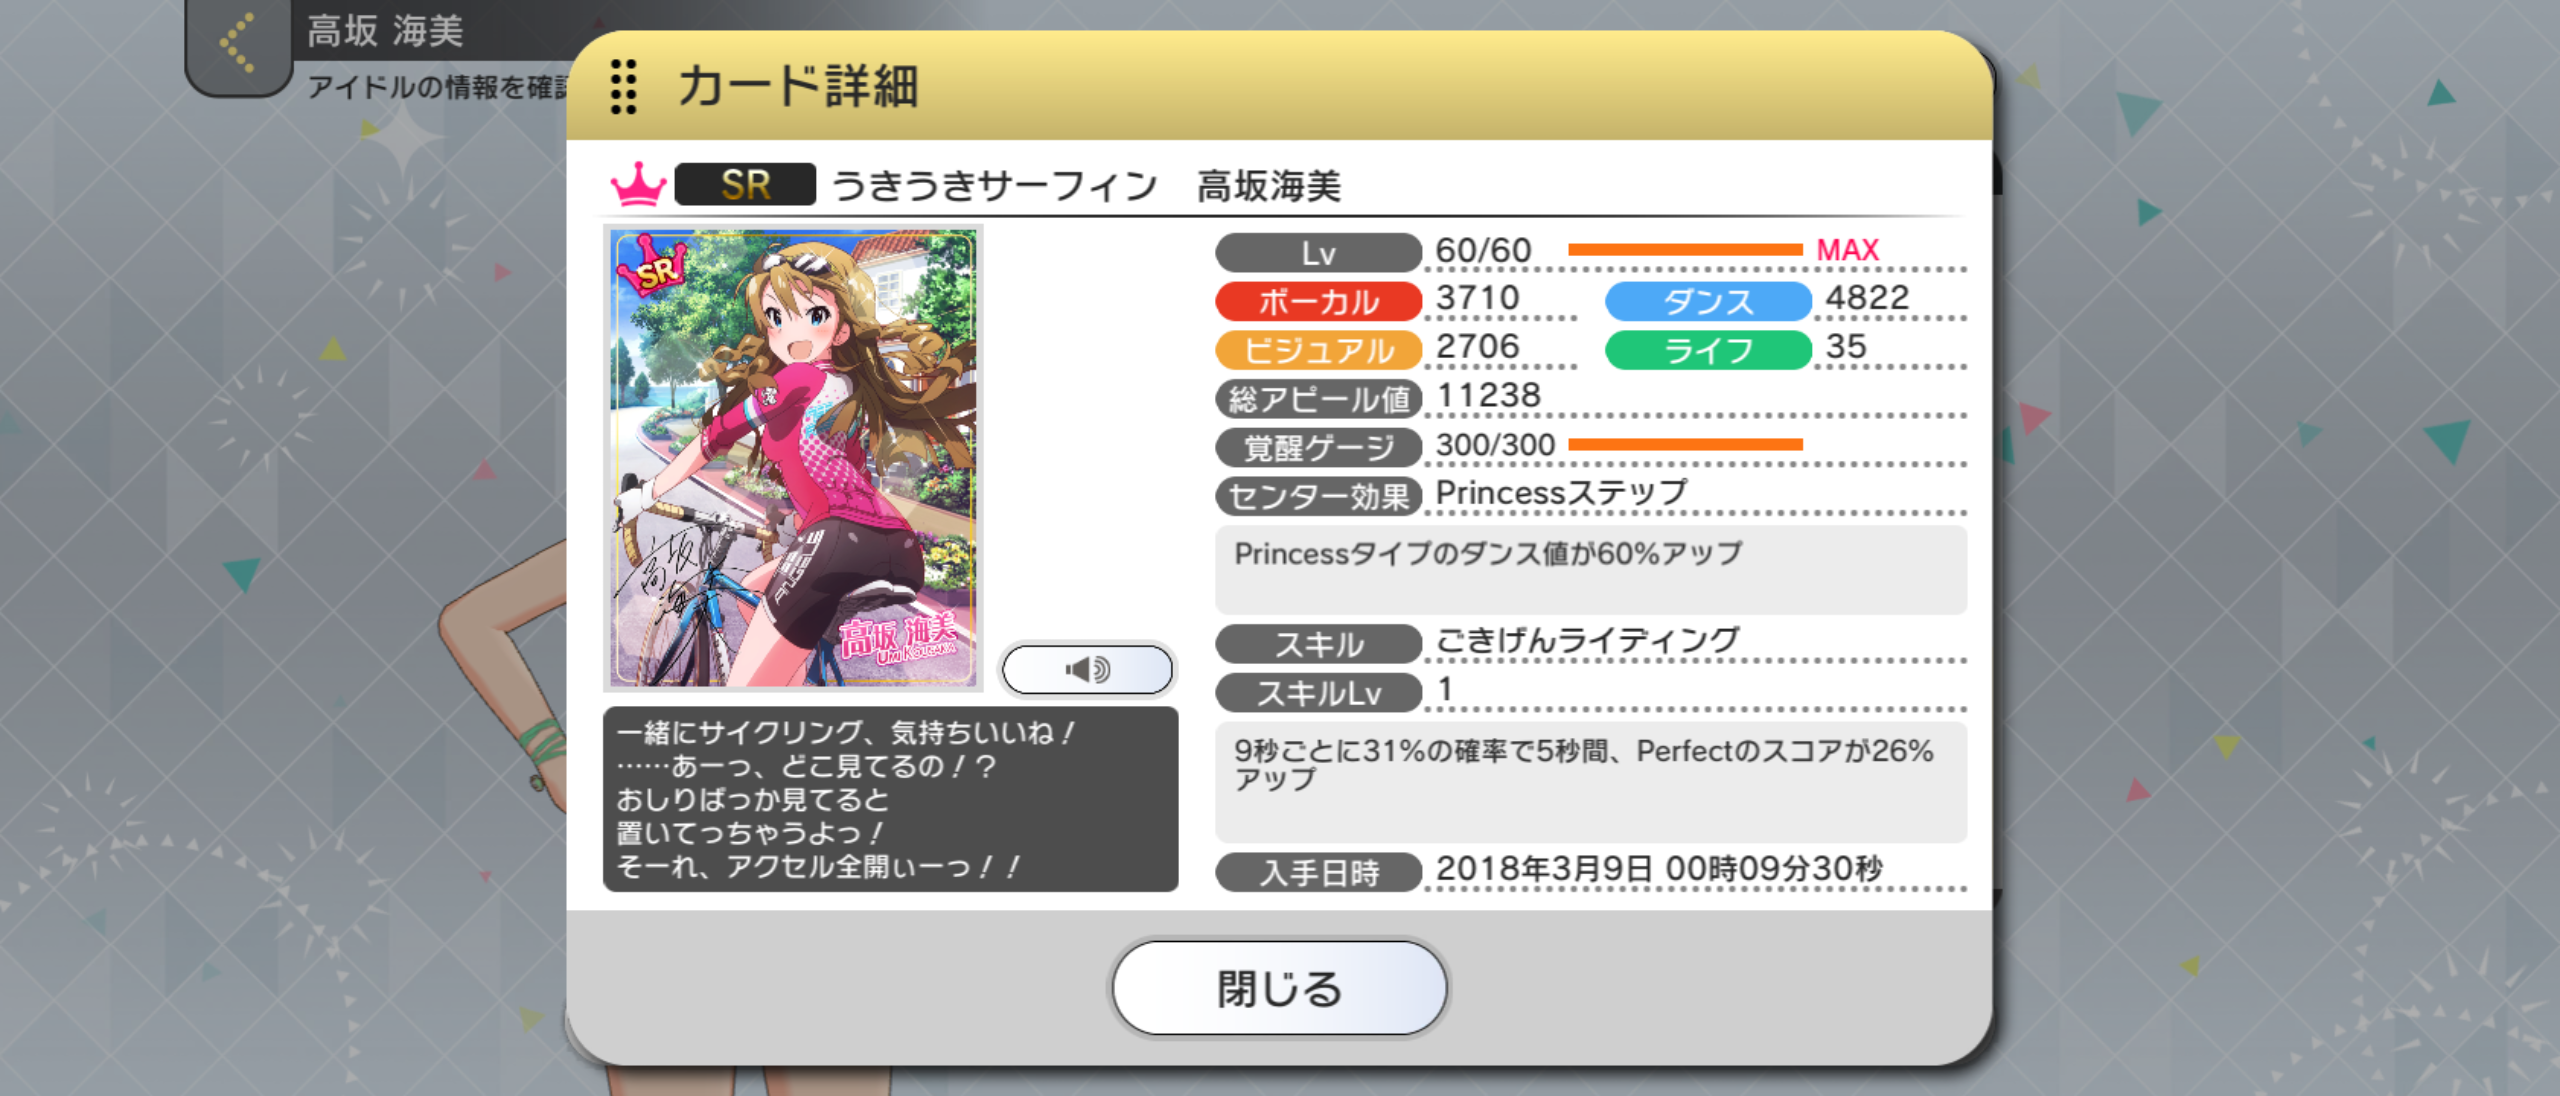Tap the pink crown Princess type icon
Image resolution: width=2560 pixels, height=1096 pixels.
pyautogui.click(x=638, y=185)
